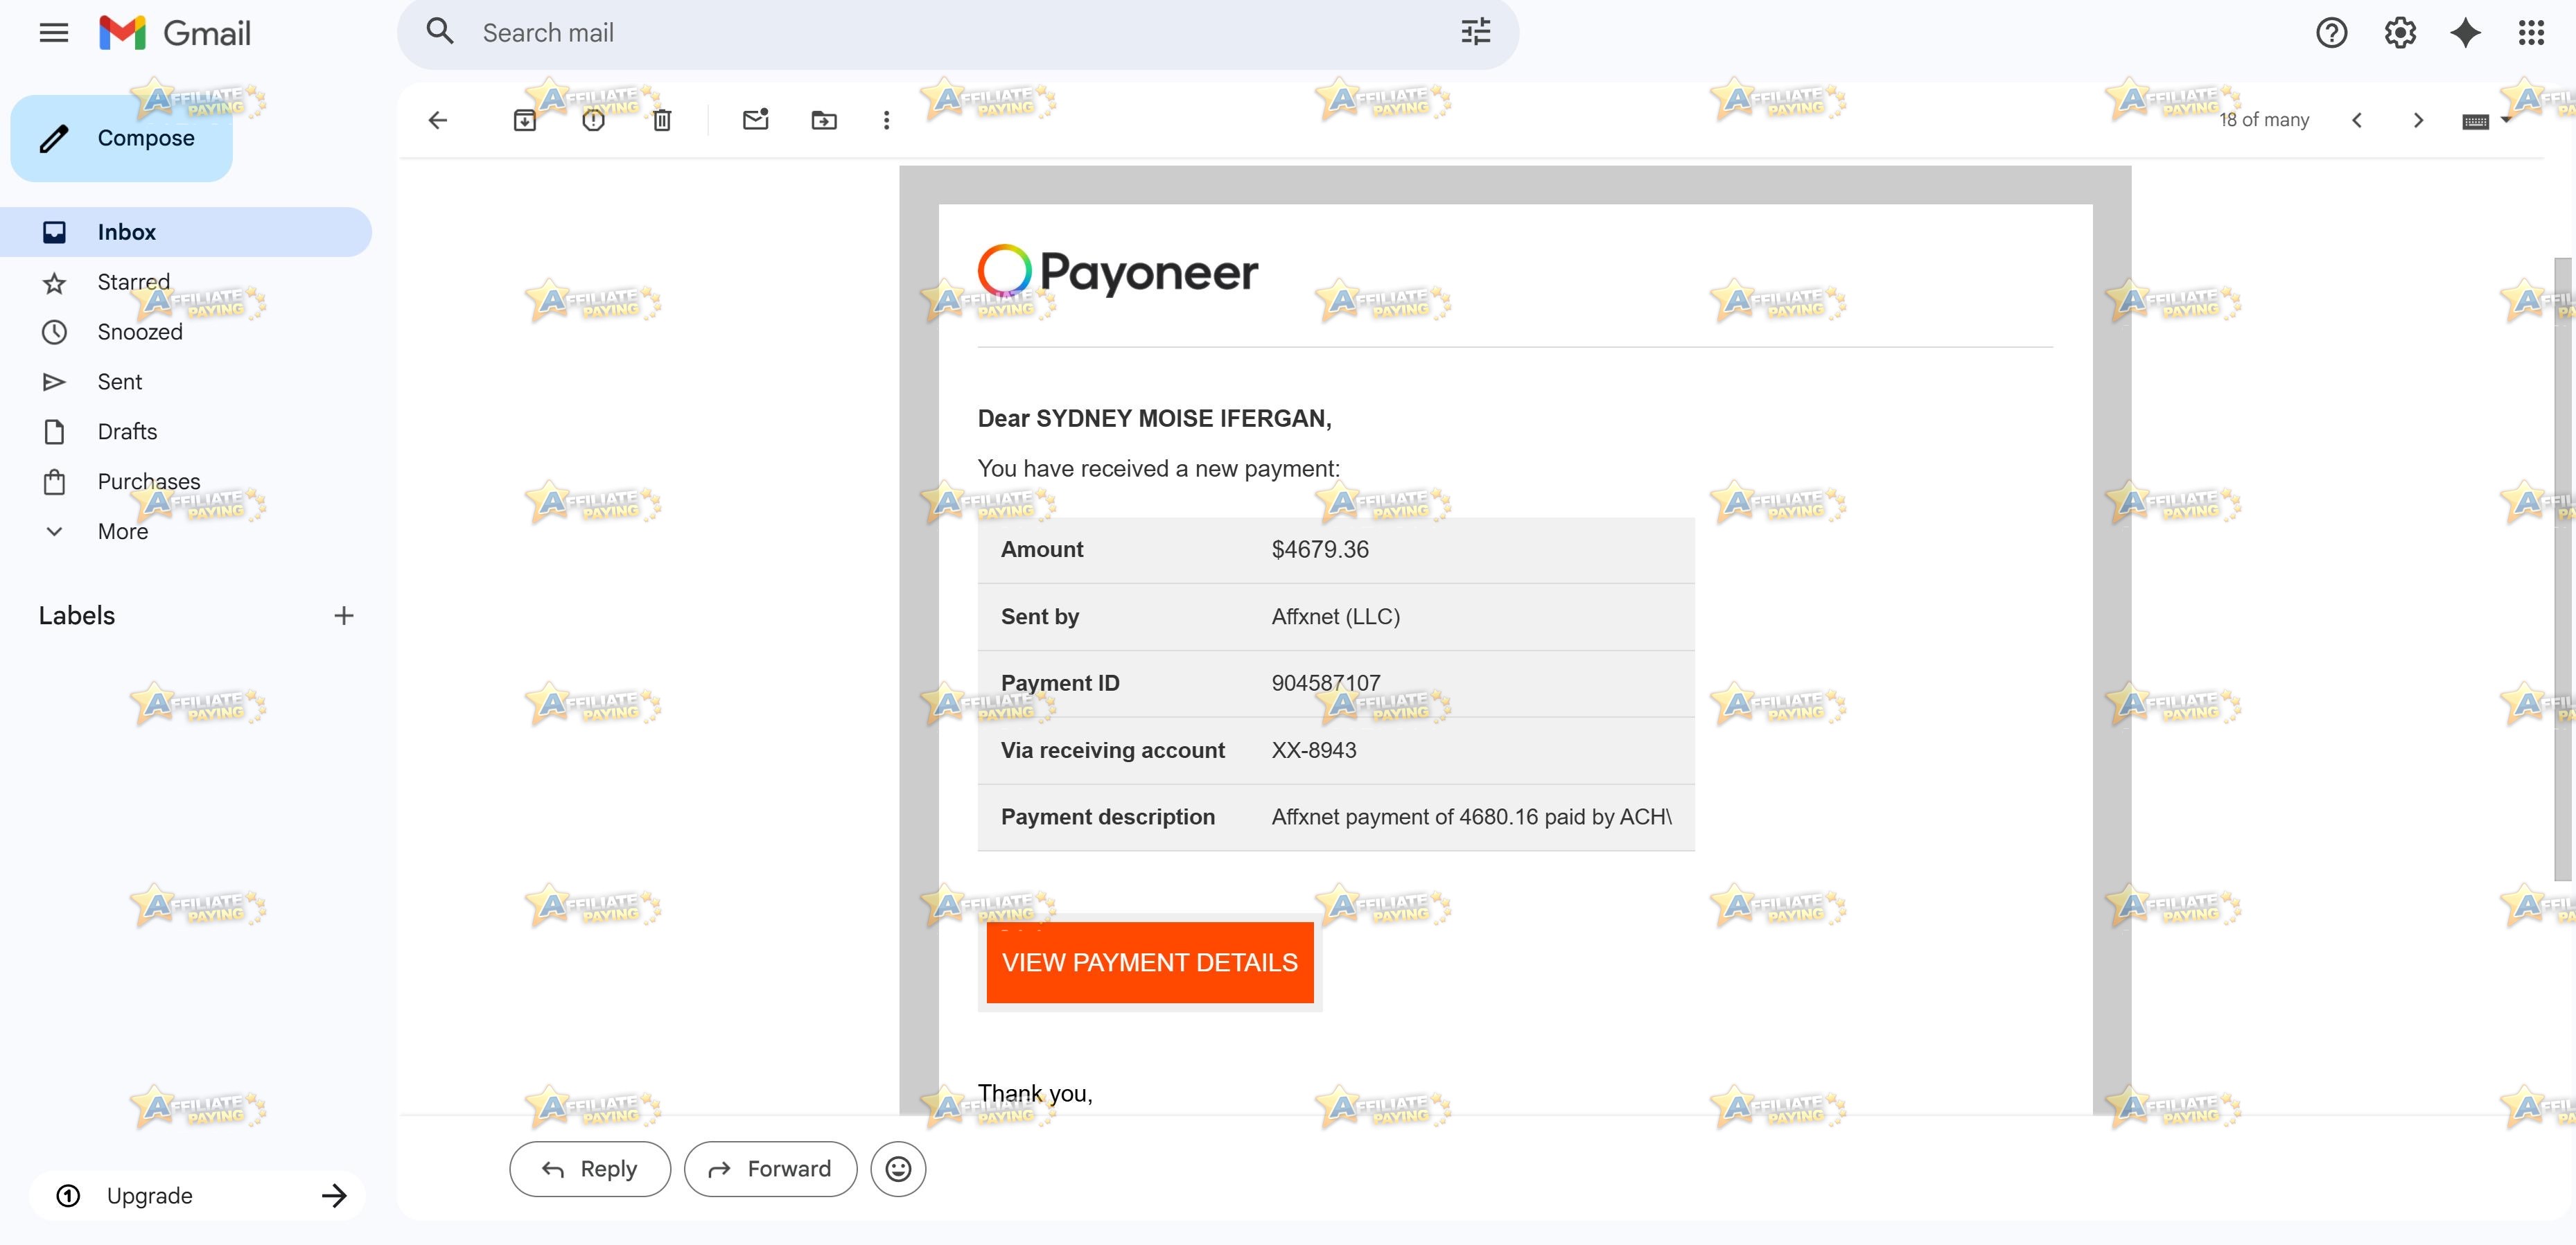Compose a new email
Screen dimensions: 2576x1245
(121, 138)
